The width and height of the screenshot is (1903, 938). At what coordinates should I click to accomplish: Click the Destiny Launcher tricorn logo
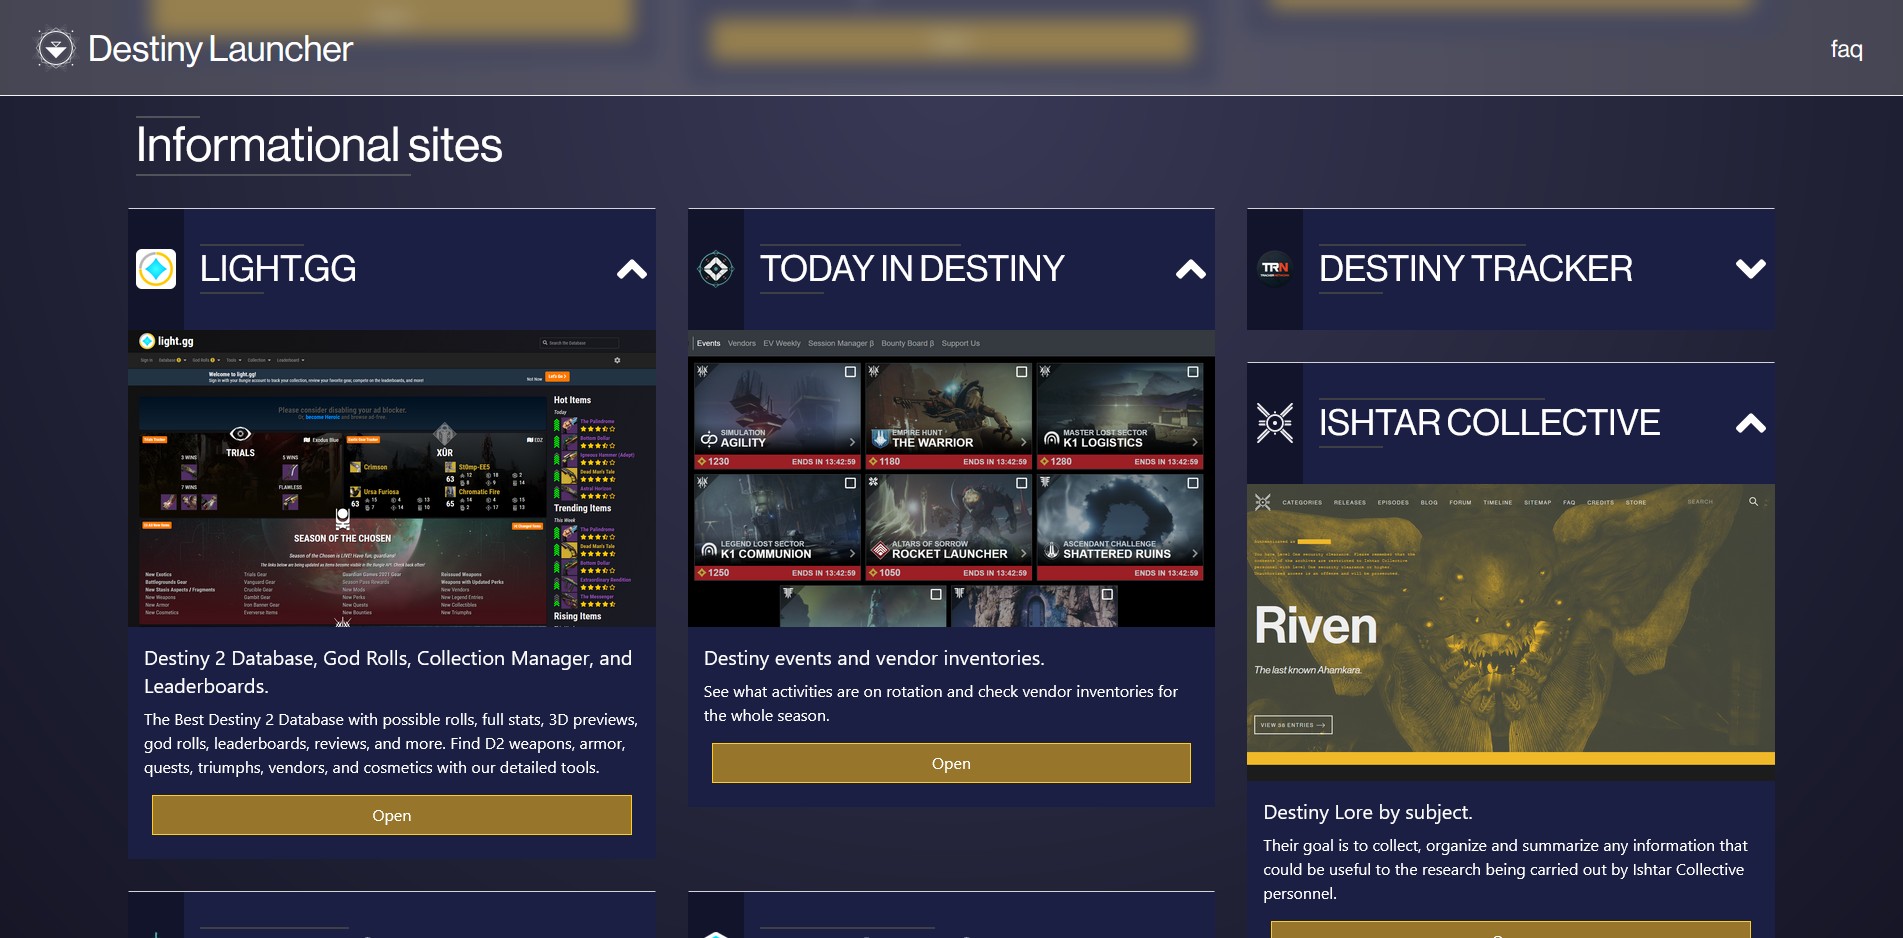click(x=55, y=47)
